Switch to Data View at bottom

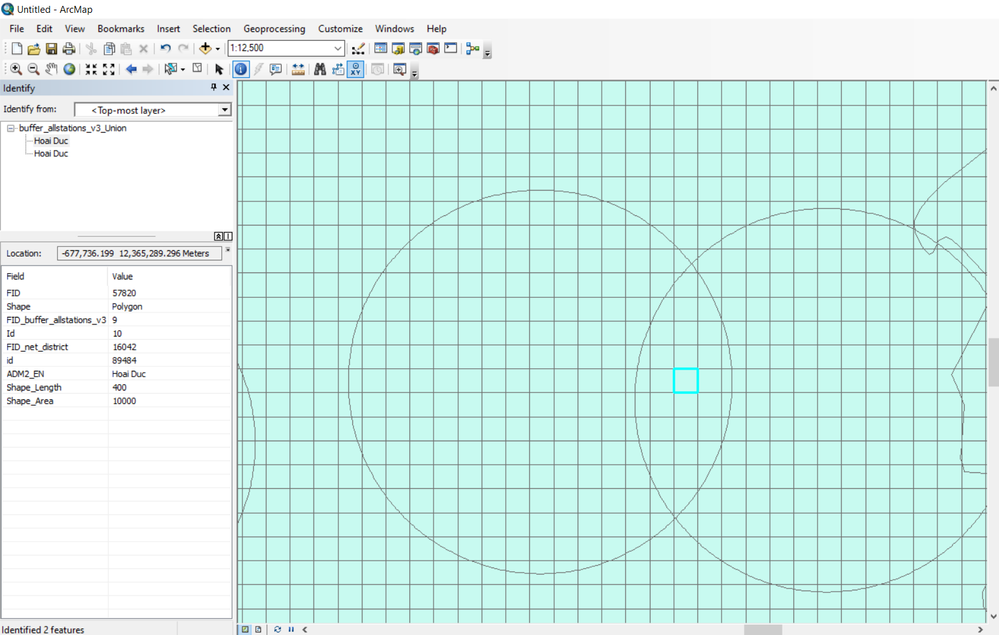point(245,629)
